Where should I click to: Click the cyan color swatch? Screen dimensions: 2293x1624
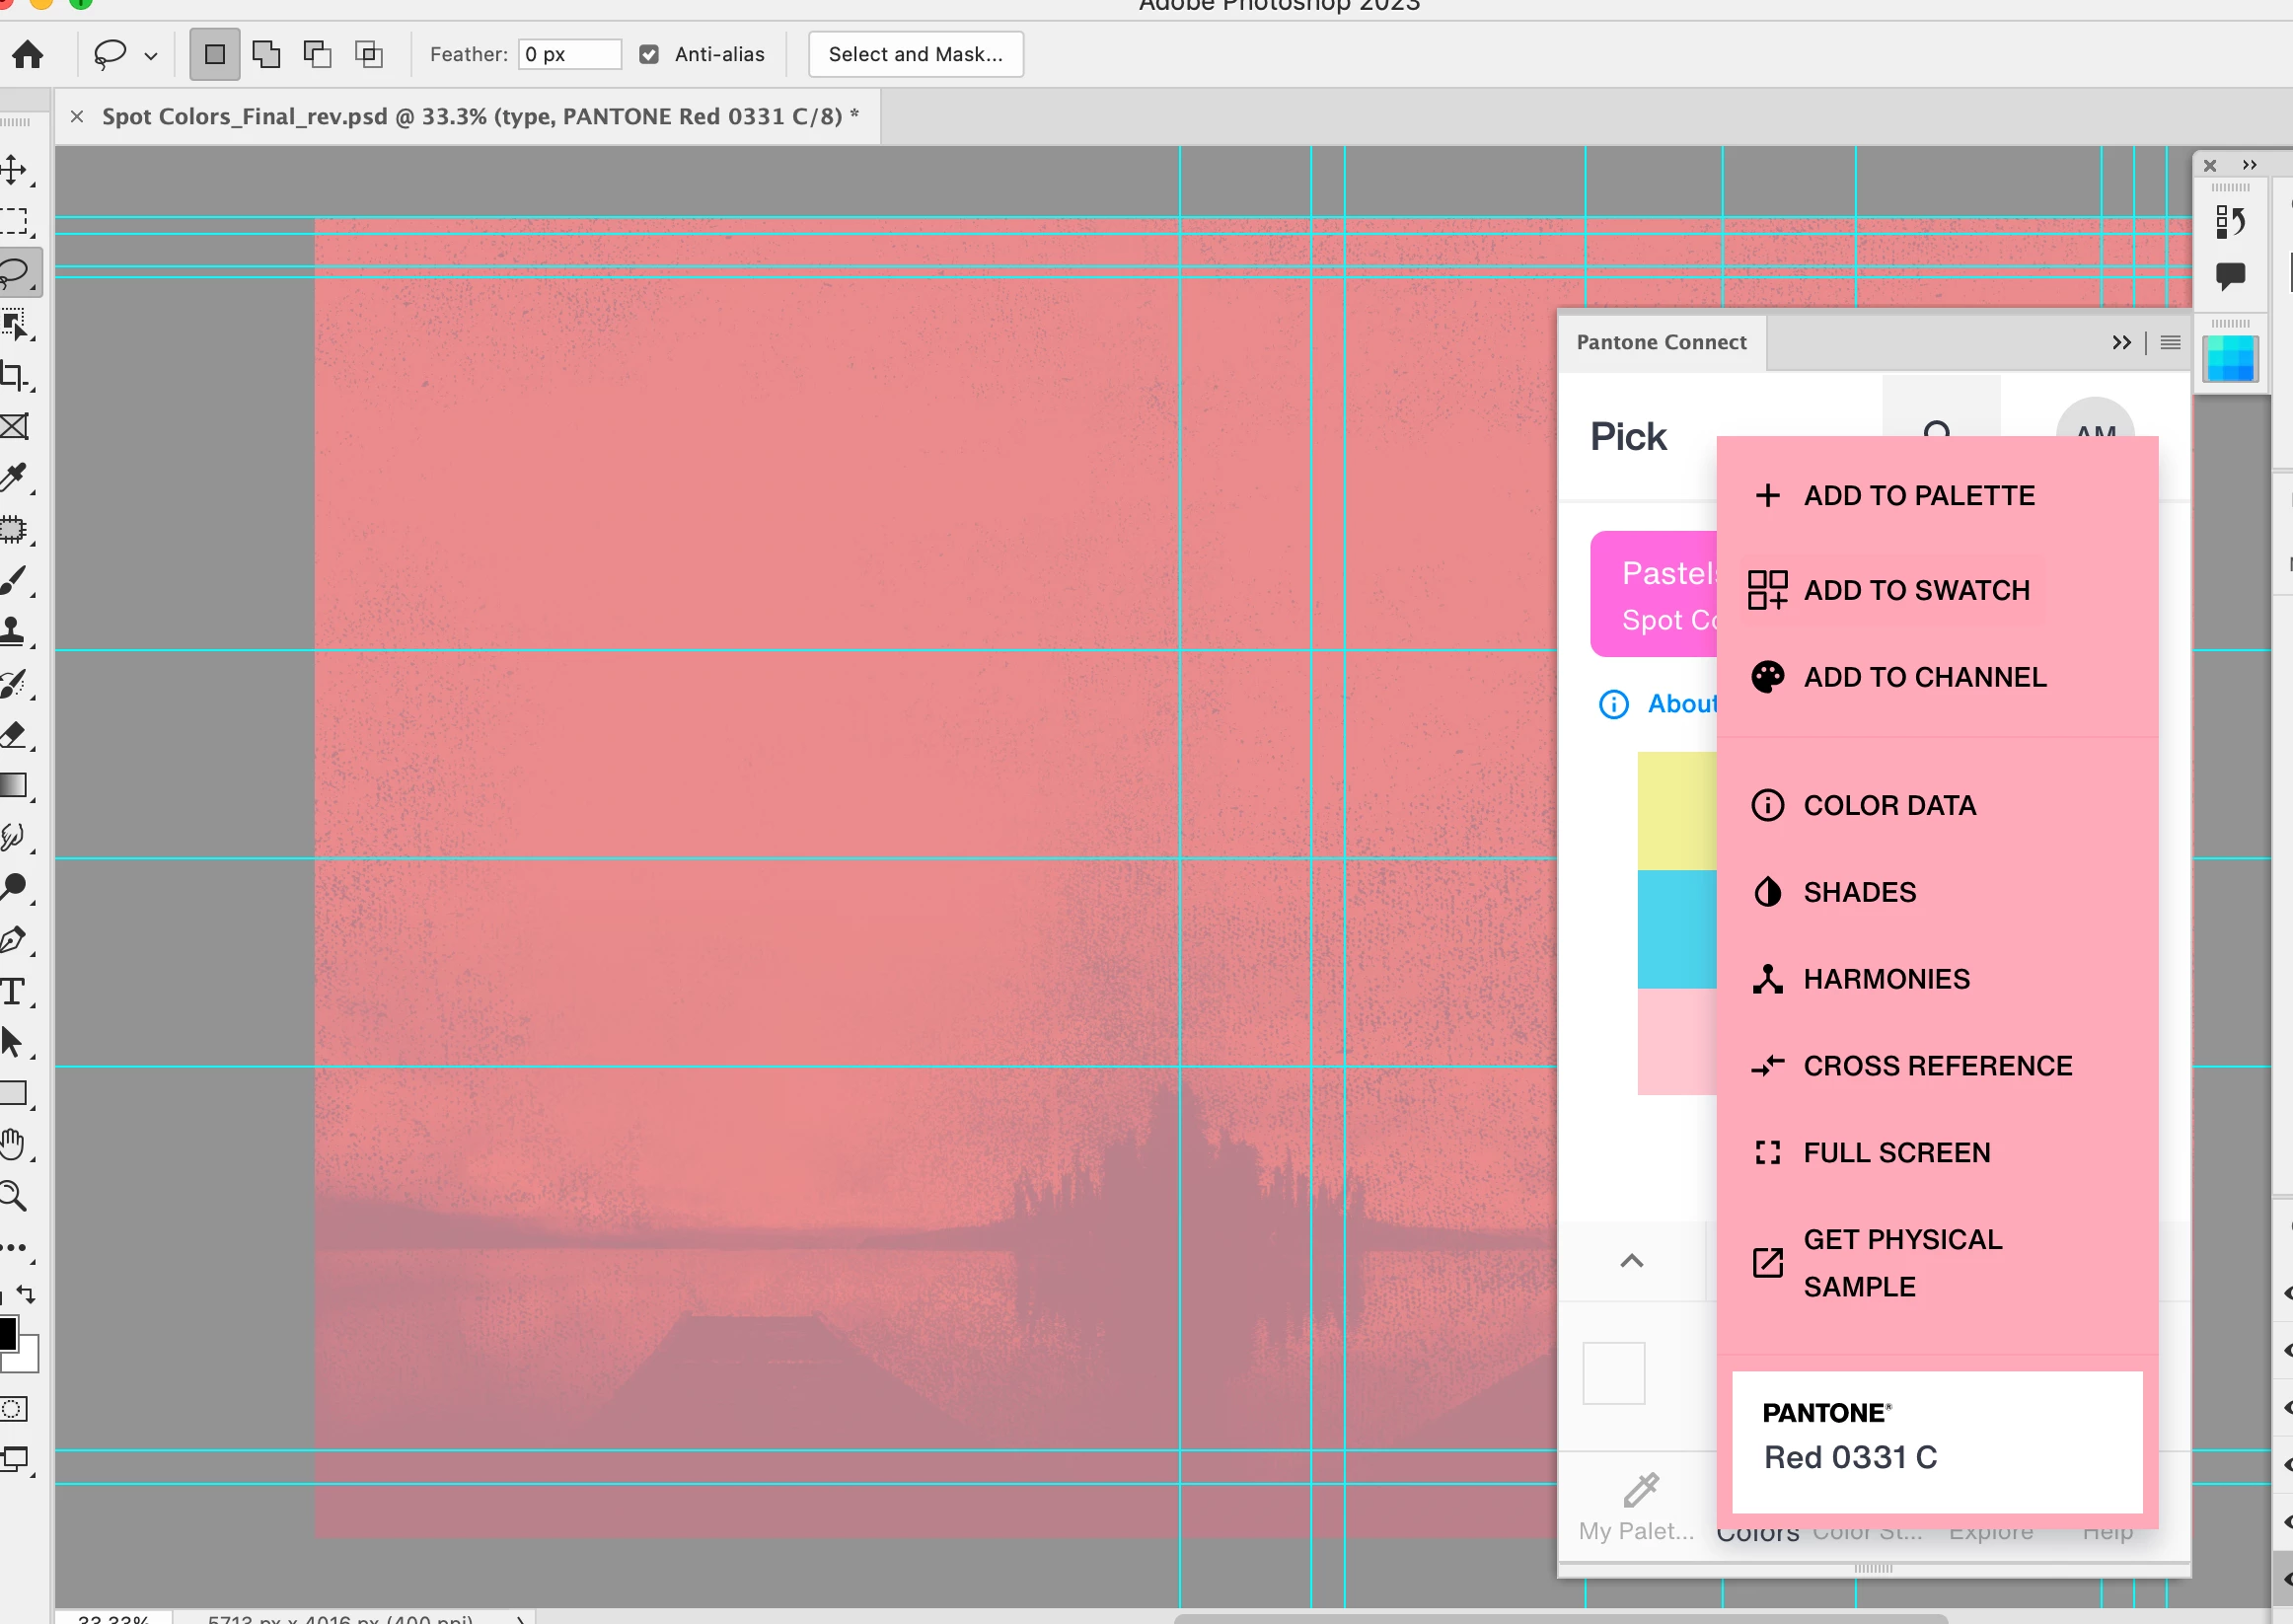pos(1677,929)
